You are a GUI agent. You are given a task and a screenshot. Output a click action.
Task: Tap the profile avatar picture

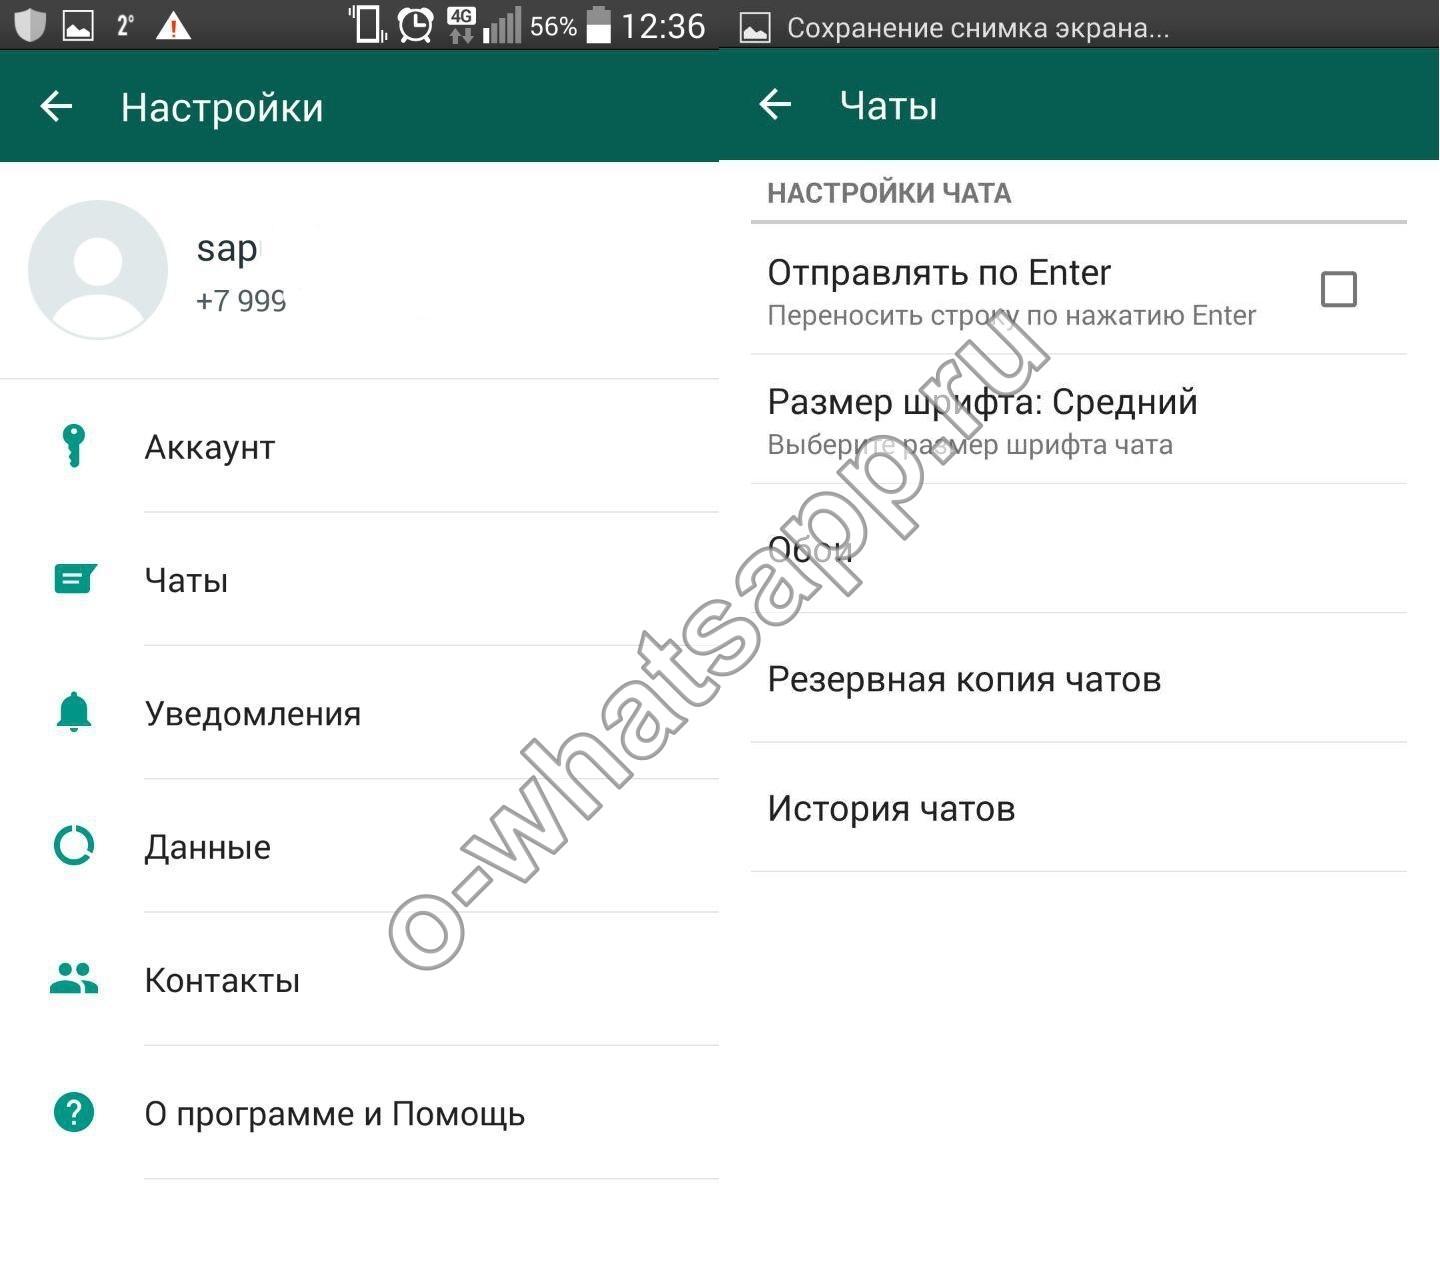(x=98, y=270)
